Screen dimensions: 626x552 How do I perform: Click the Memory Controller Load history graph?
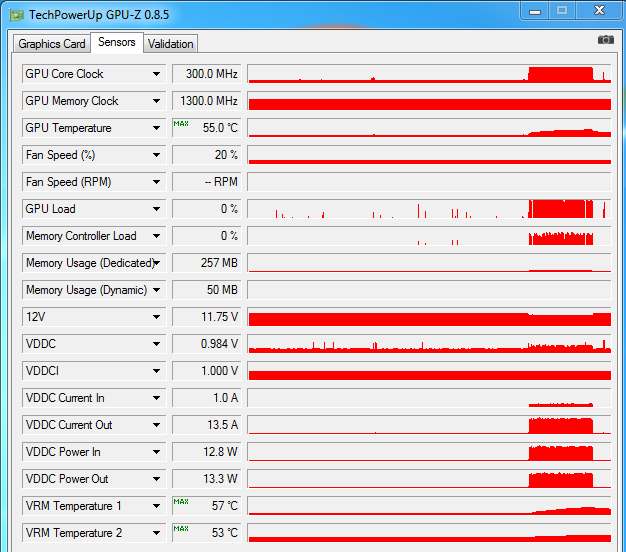click(x=429, y=236)
